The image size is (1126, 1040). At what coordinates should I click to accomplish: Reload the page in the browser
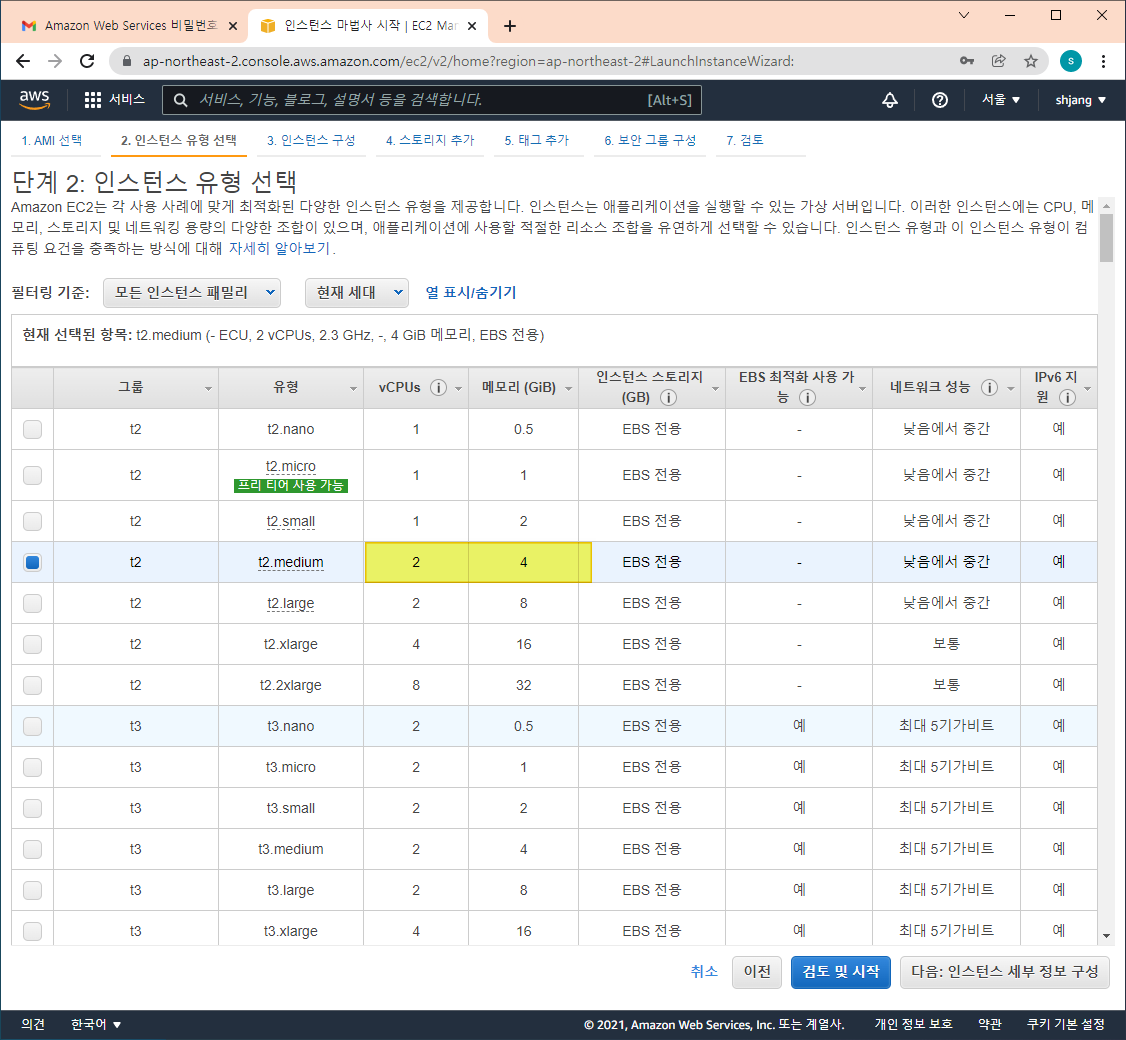click(x=87, y=61)
